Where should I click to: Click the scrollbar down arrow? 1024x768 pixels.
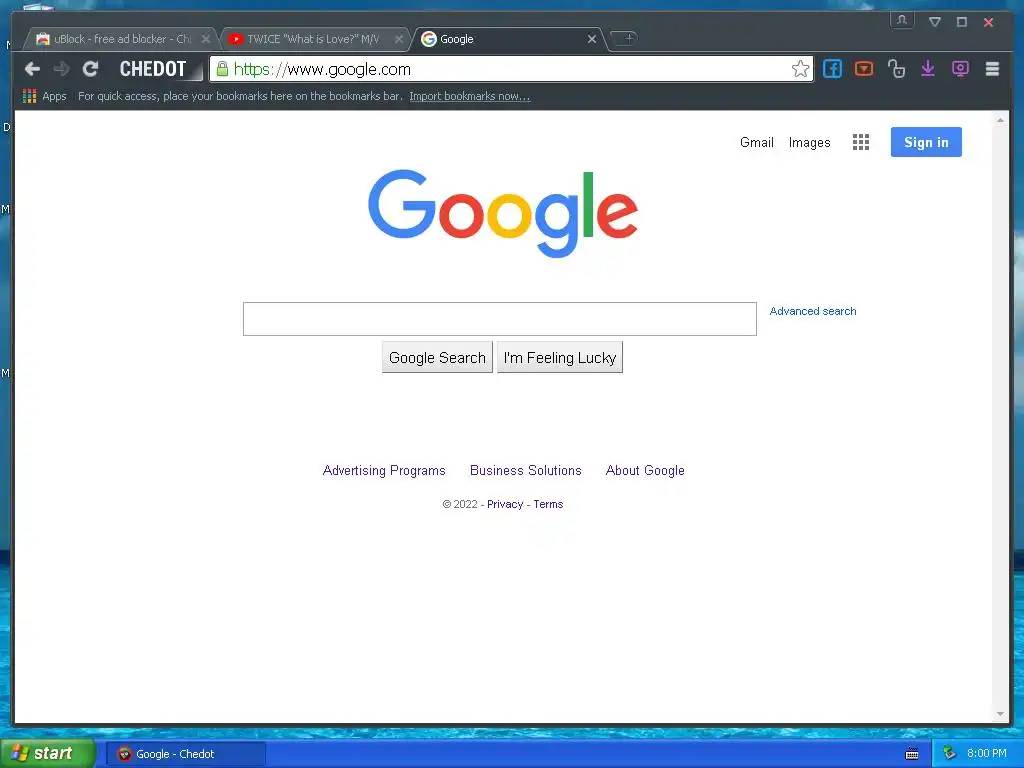point(1000,714)
